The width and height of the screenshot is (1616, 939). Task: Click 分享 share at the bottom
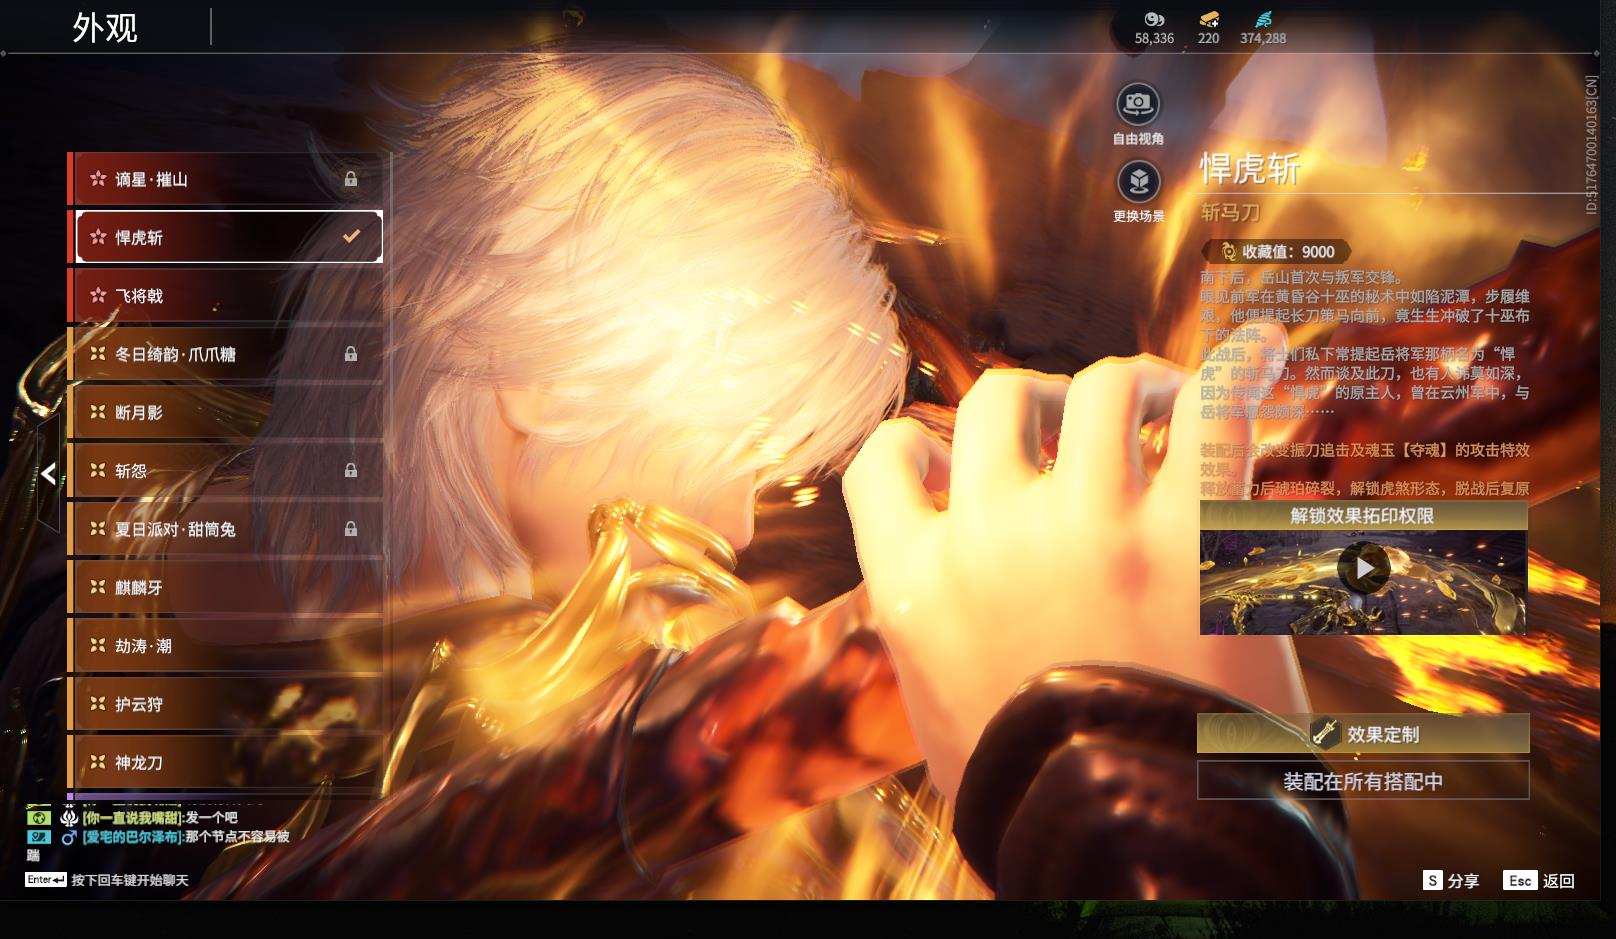1451,880
